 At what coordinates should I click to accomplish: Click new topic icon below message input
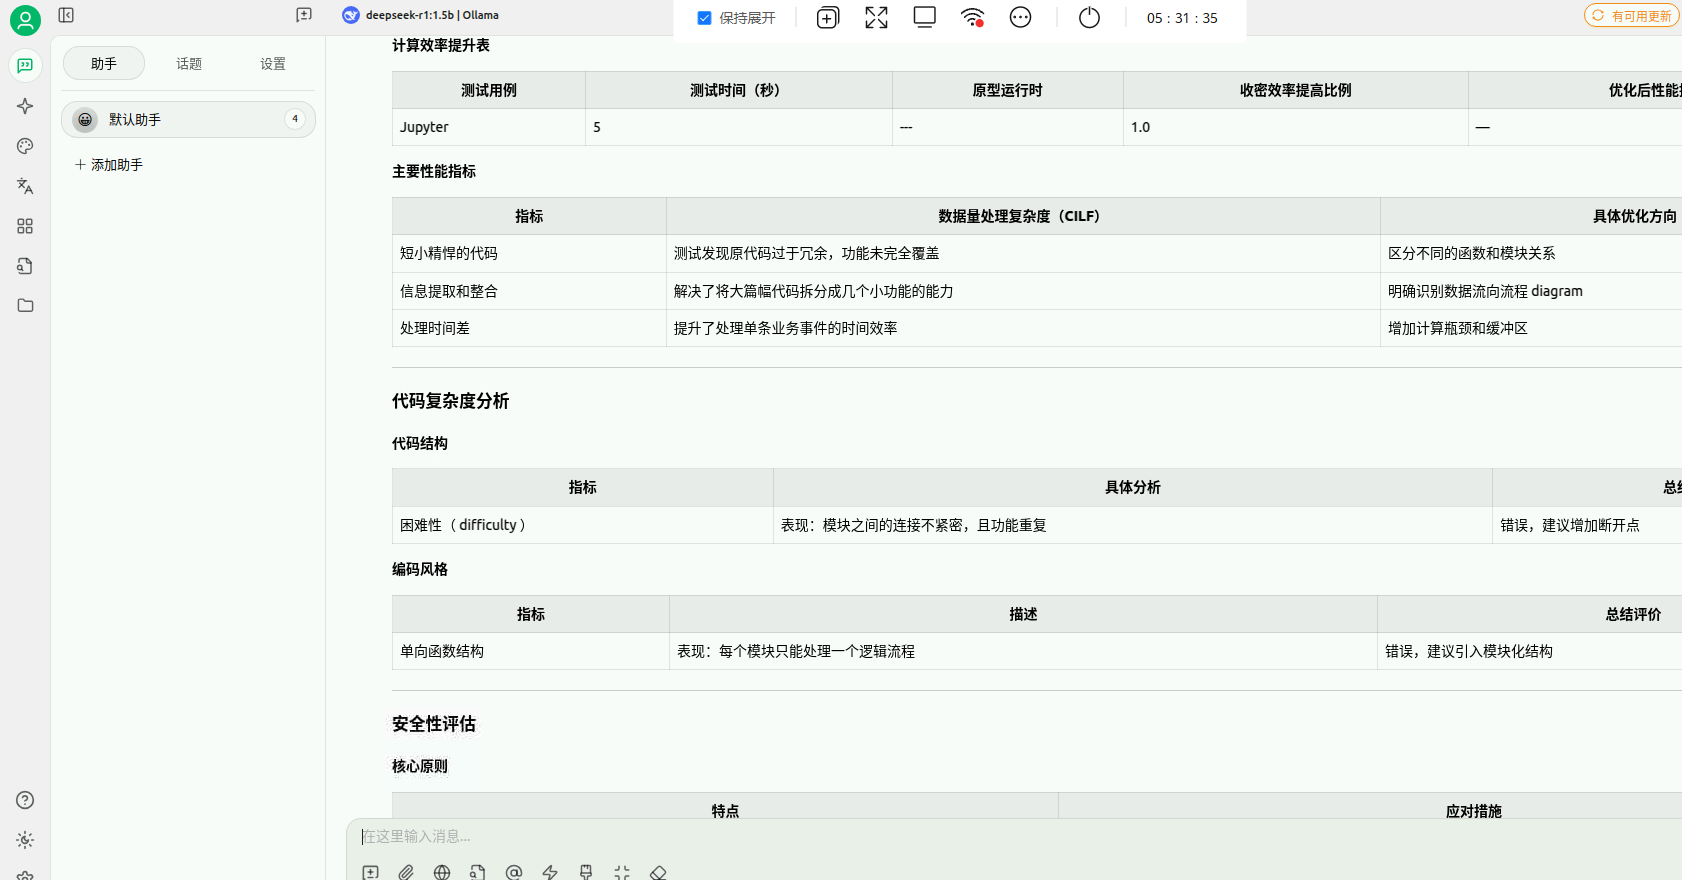pos(371,872)
